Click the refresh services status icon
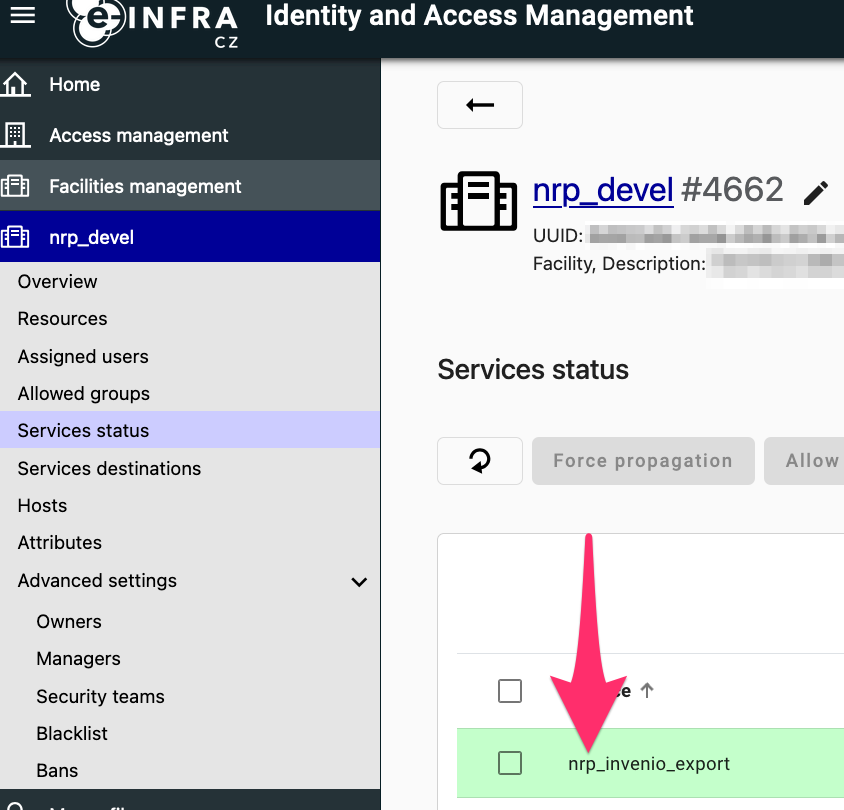The image size is (844, 810). (x=480, y=461)
